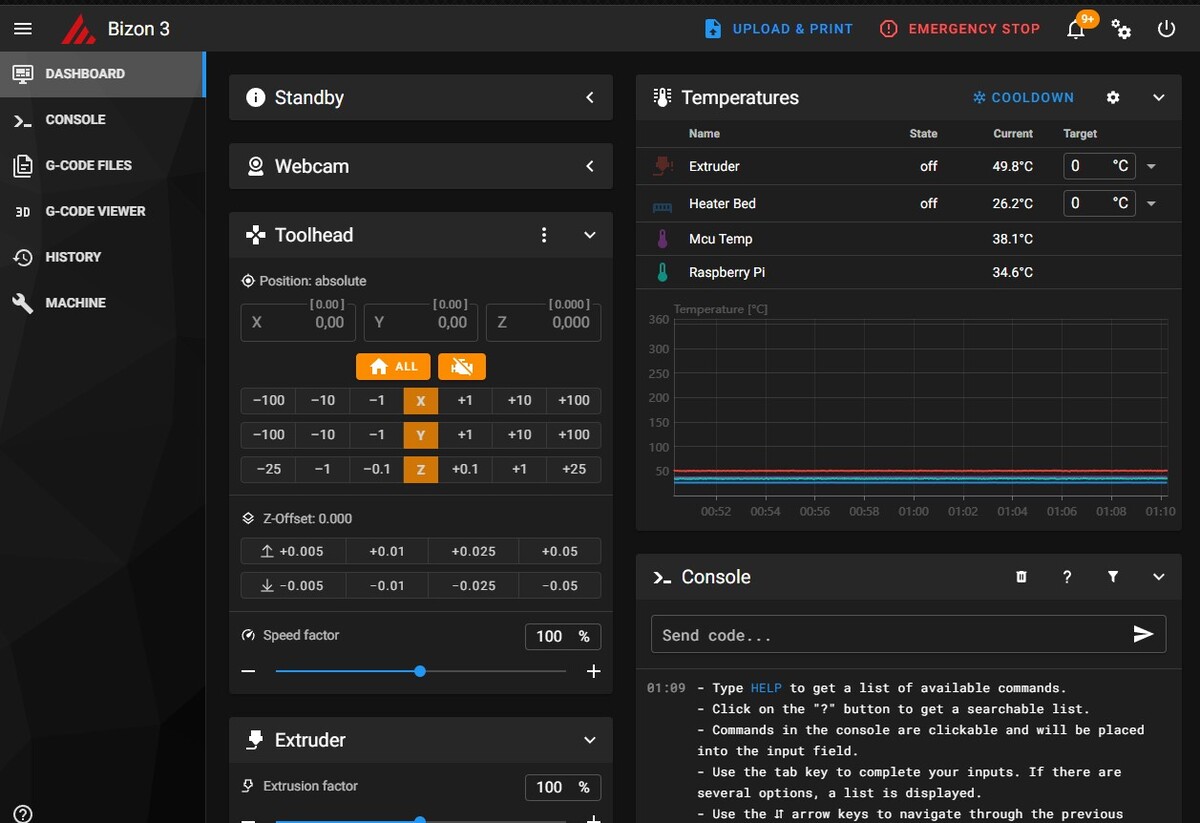1200x823 pixels.
Task: Send console command with arrow icon
Action: coord(1143,634)
